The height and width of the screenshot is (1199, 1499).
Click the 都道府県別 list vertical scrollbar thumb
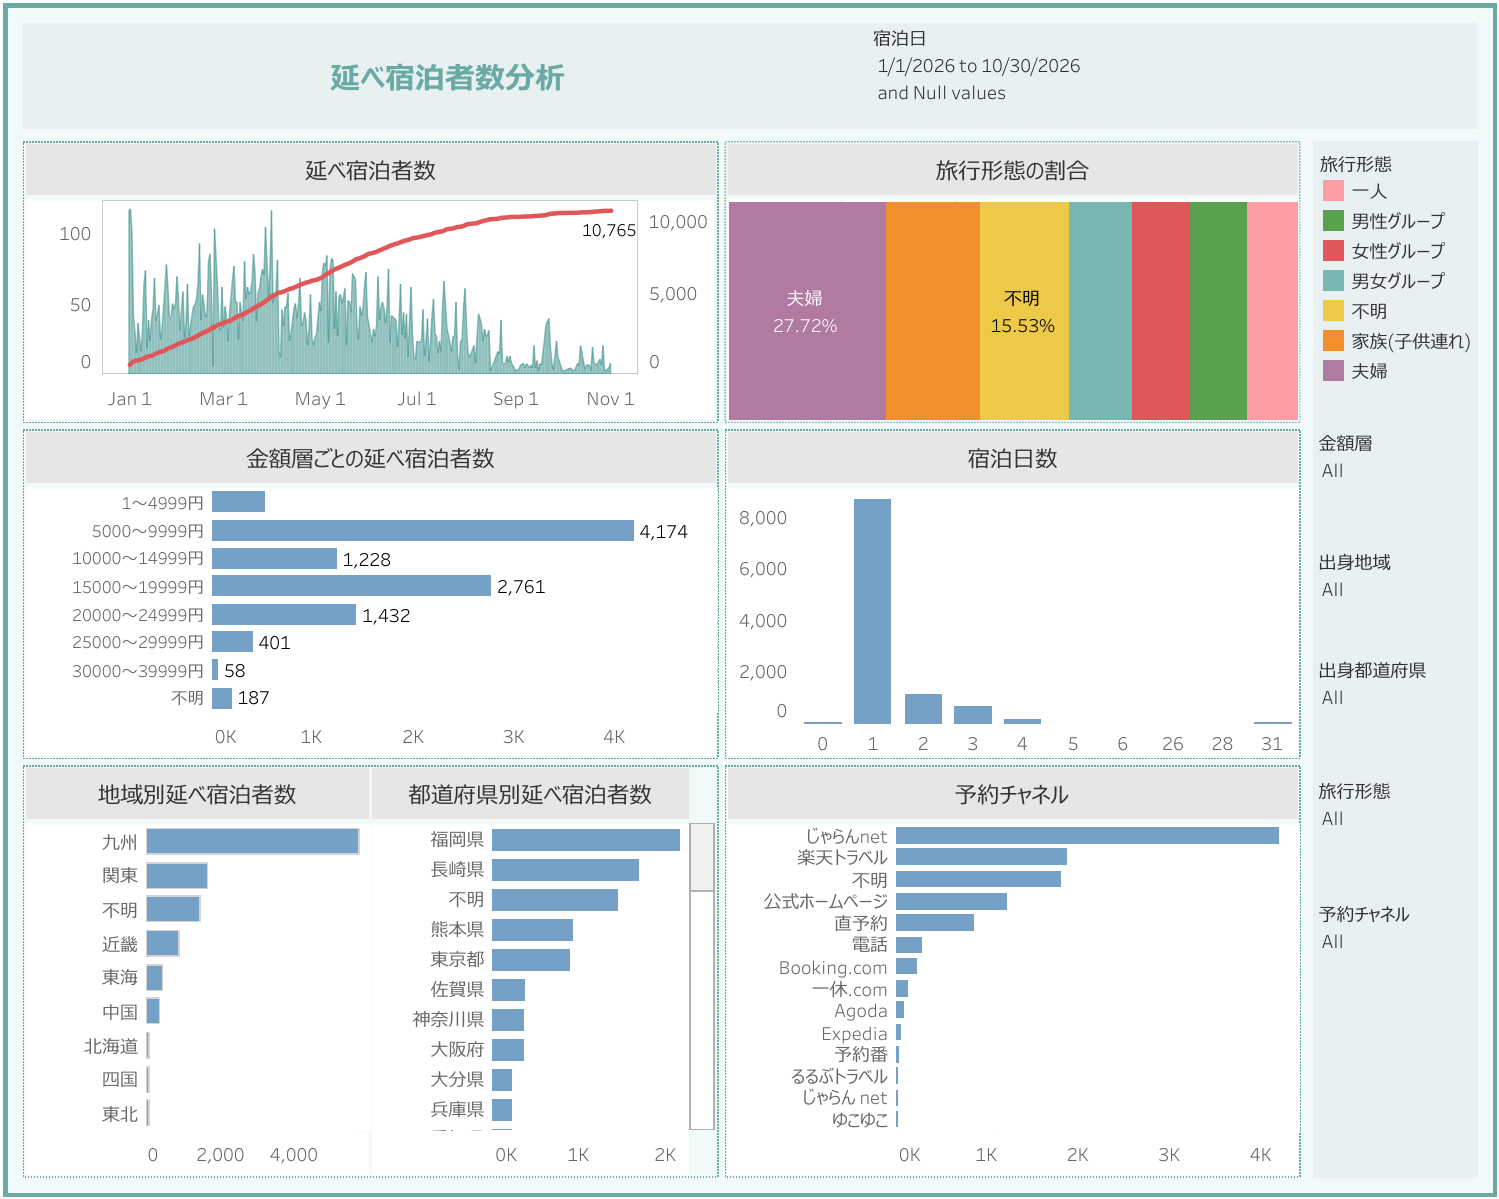pos(702,857)
